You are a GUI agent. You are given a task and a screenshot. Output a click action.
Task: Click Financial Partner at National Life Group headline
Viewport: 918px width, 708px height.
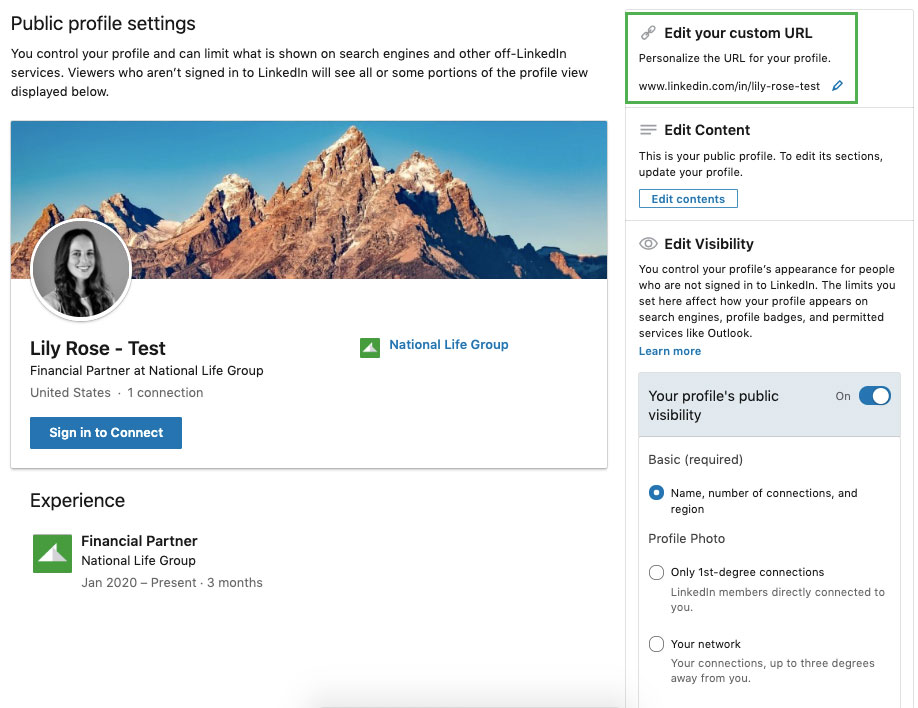pos(147,371)
